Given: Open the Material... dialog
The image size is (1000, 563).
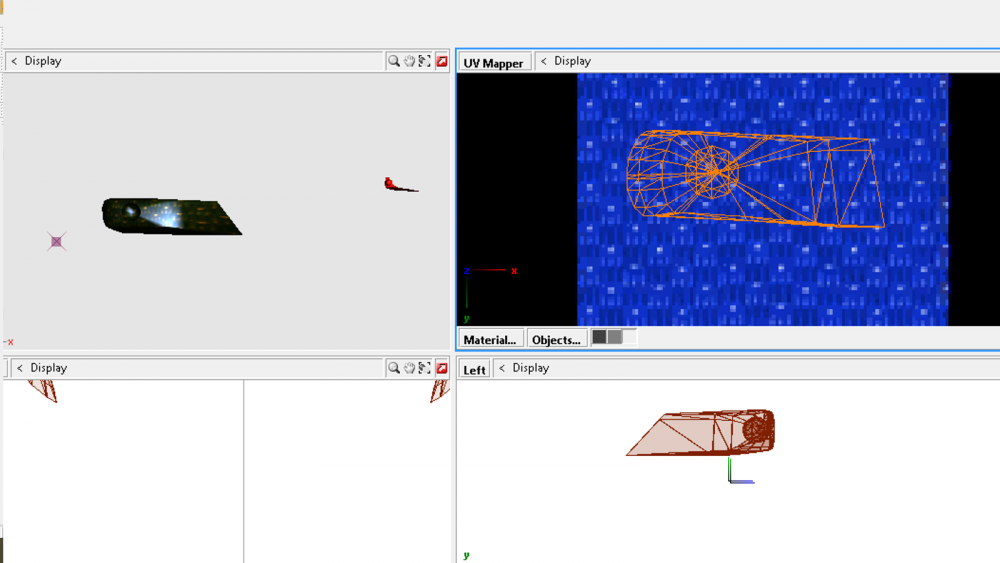Looking at the screenshot, I should point(490,339).
